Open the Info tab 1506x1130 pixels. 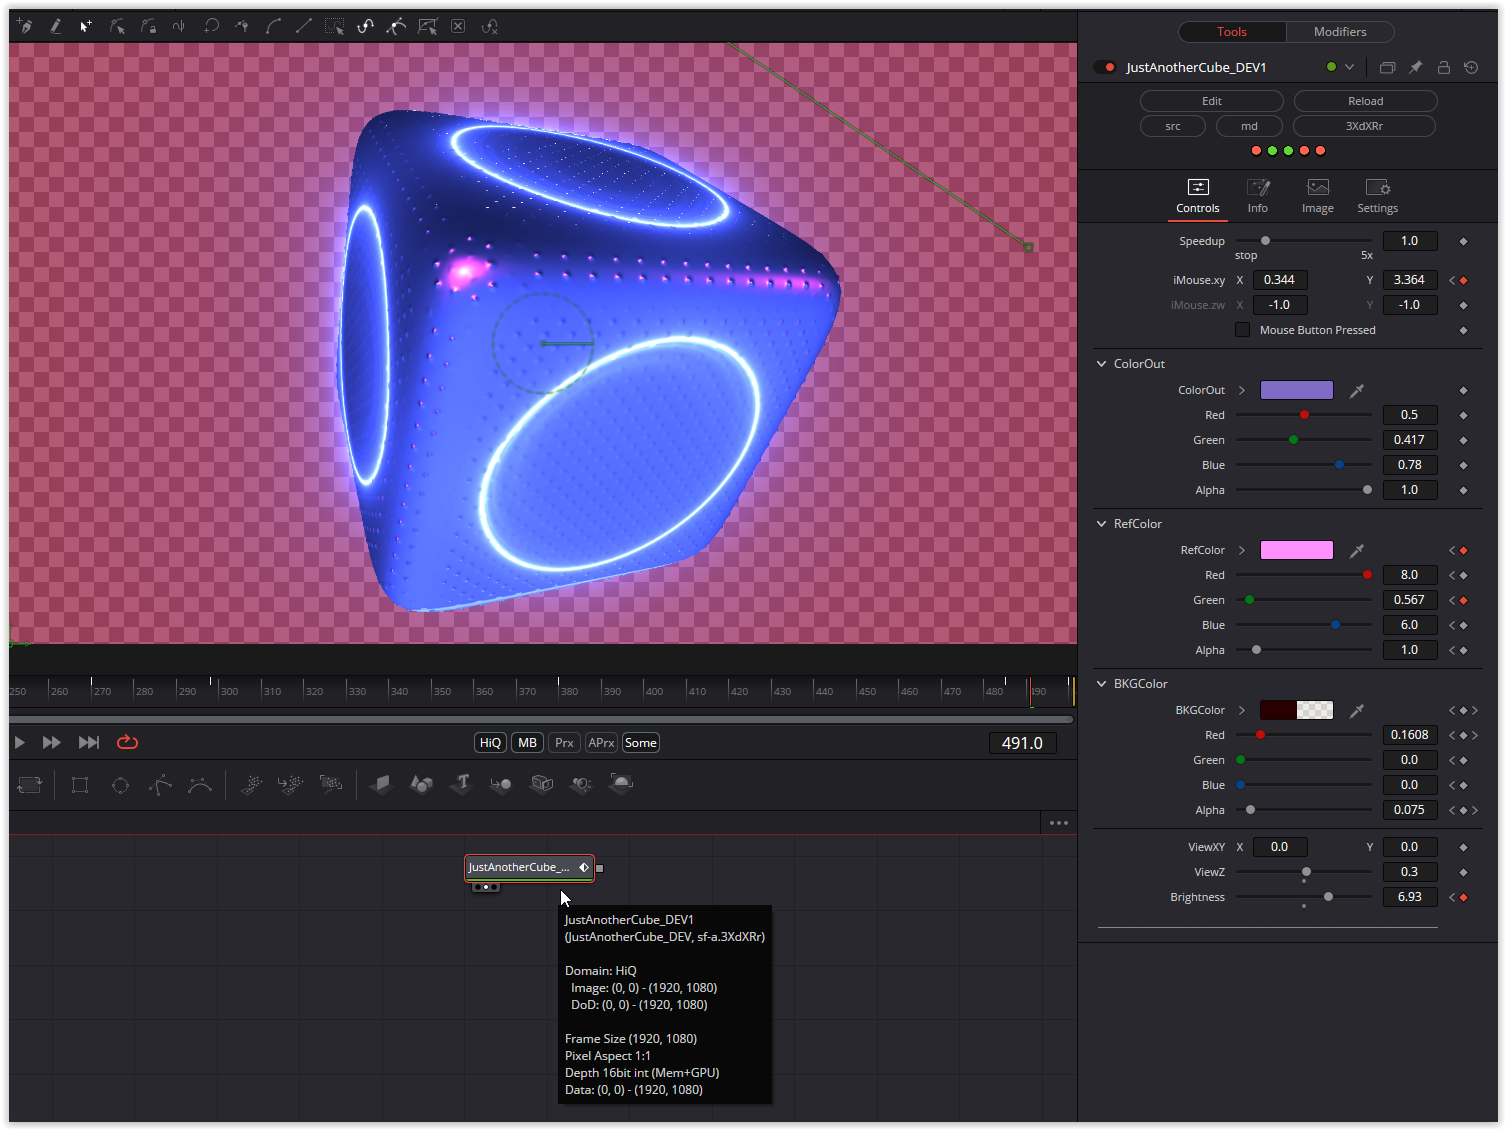(1258, 197)
